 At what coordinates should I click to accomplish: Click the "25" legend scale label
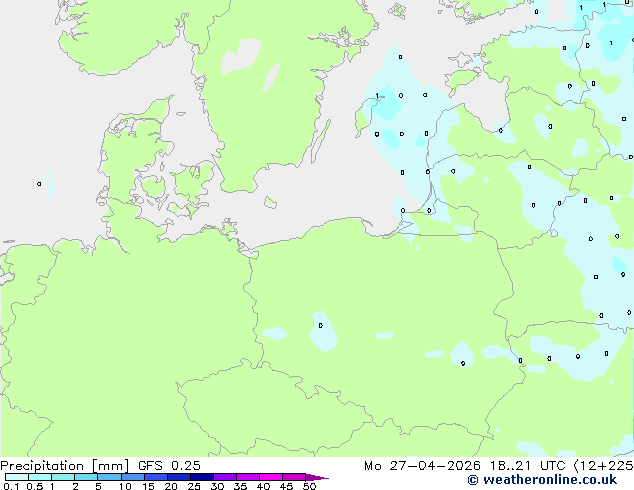tap(194, 486)
